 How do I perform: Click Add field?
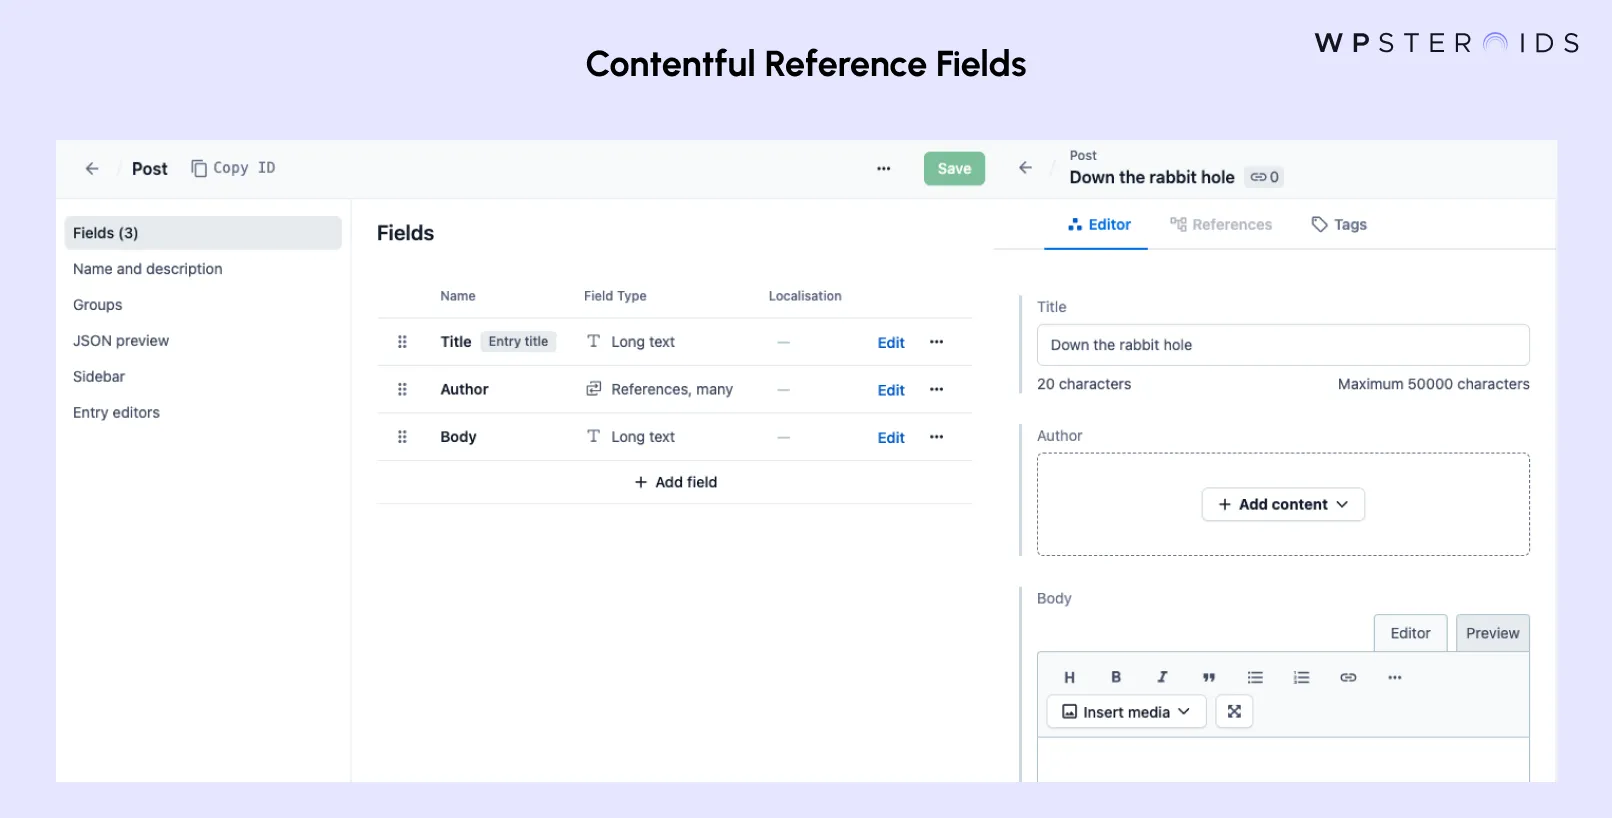(676, 482)
